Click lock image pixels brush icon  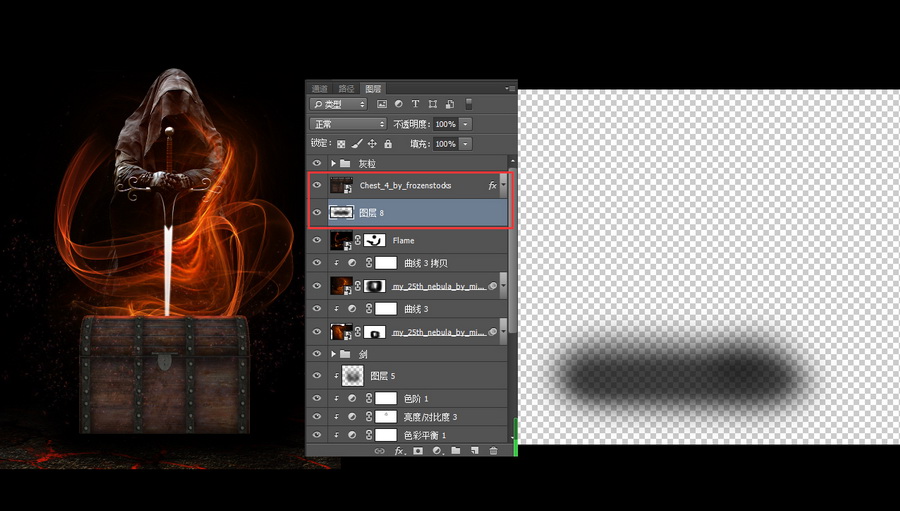[356, 144]
